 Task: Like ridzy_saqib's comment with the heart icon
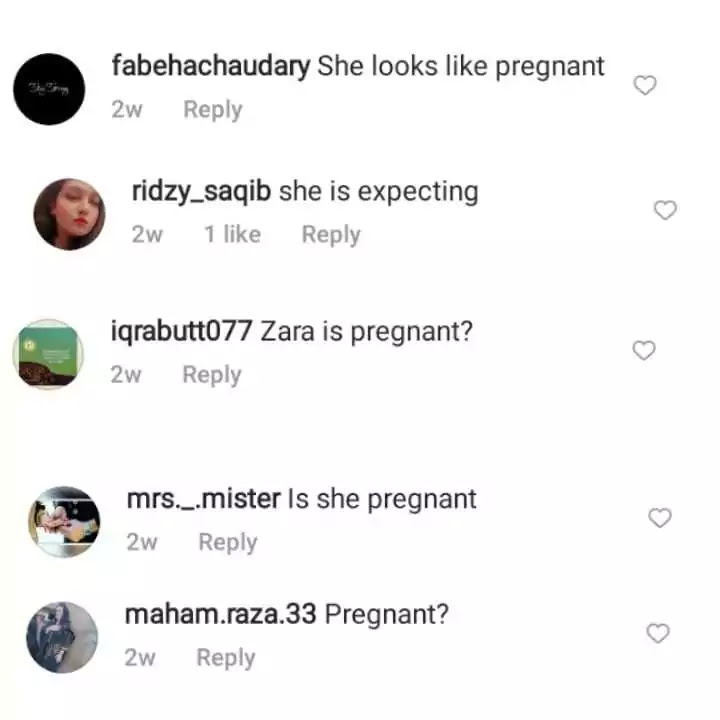[x=665, y=210]
